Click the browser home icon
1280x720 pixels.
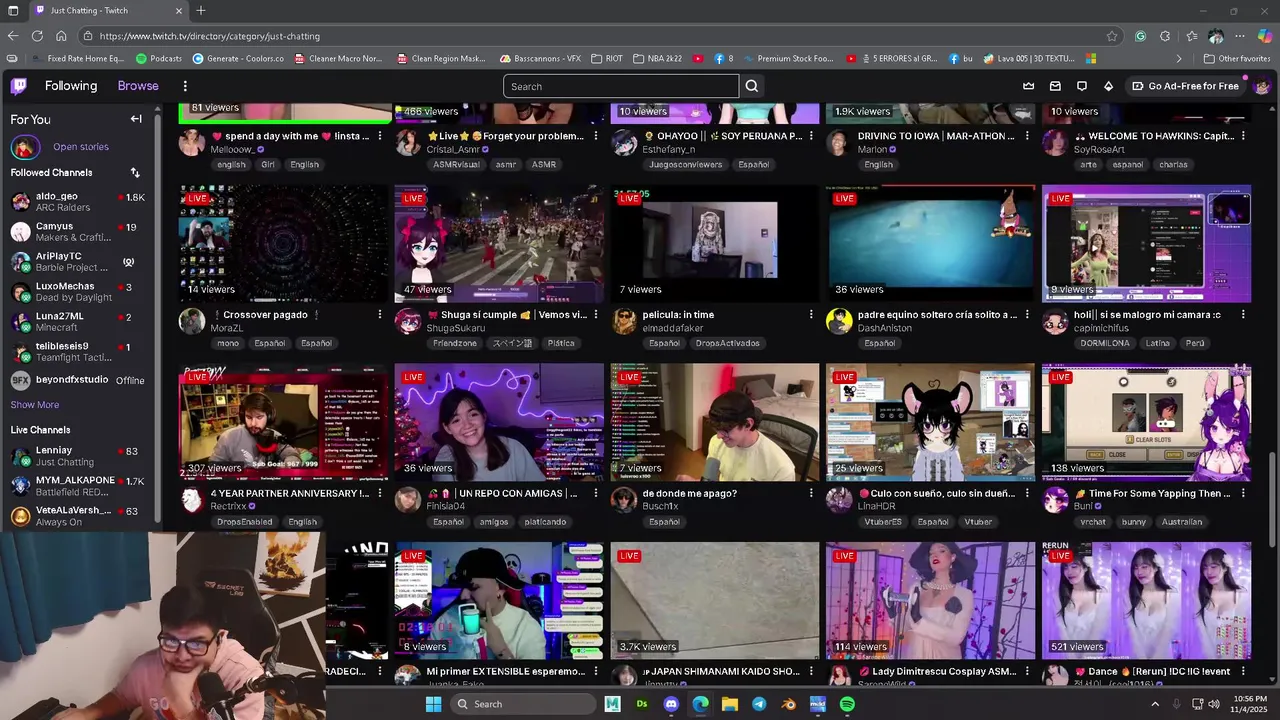[63, 36]
